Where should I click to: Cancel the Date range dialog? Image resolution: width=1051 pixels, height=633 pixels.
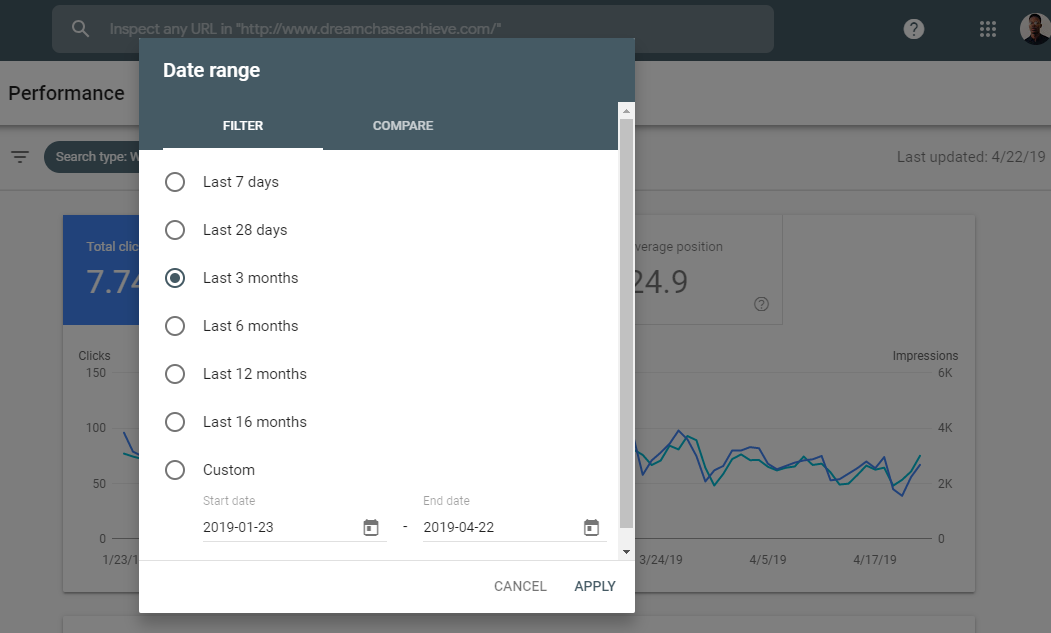520,586
